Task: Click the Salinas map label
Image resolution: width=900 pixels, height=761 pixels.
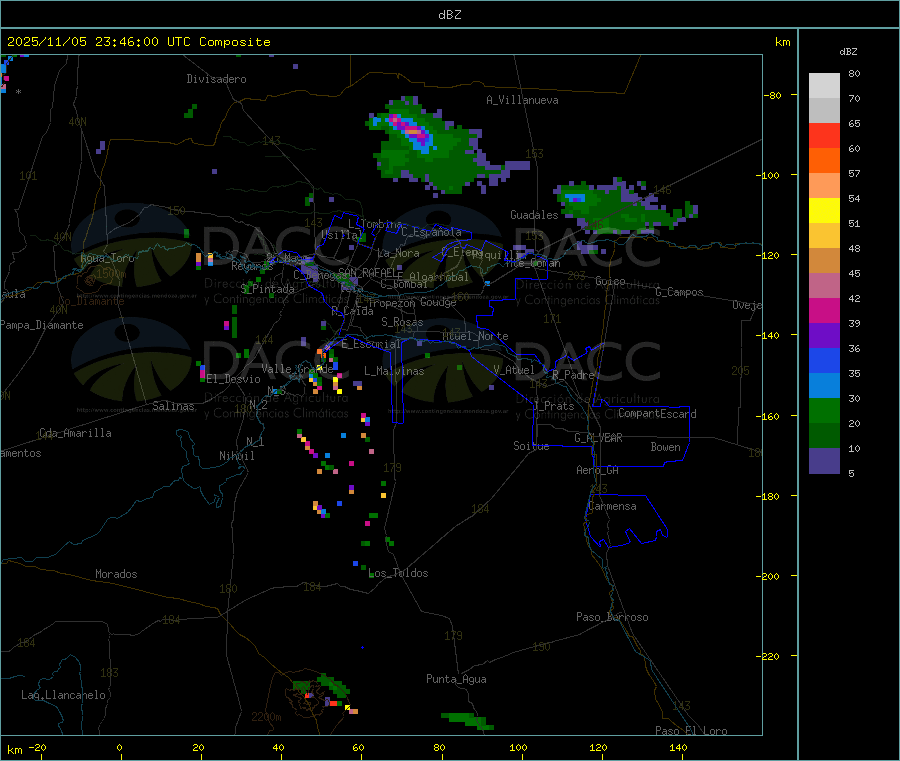Action: (173, 406)
